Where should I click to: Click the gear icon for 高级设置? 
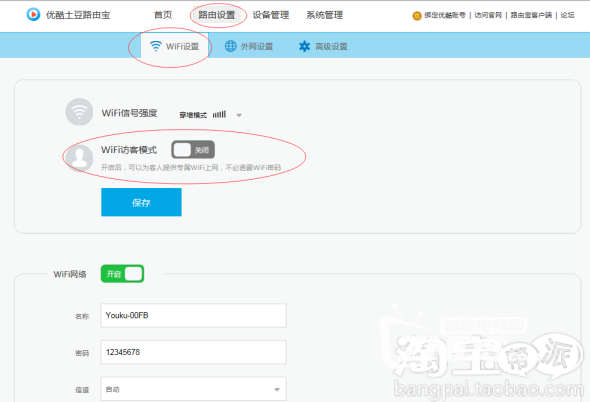304,46
